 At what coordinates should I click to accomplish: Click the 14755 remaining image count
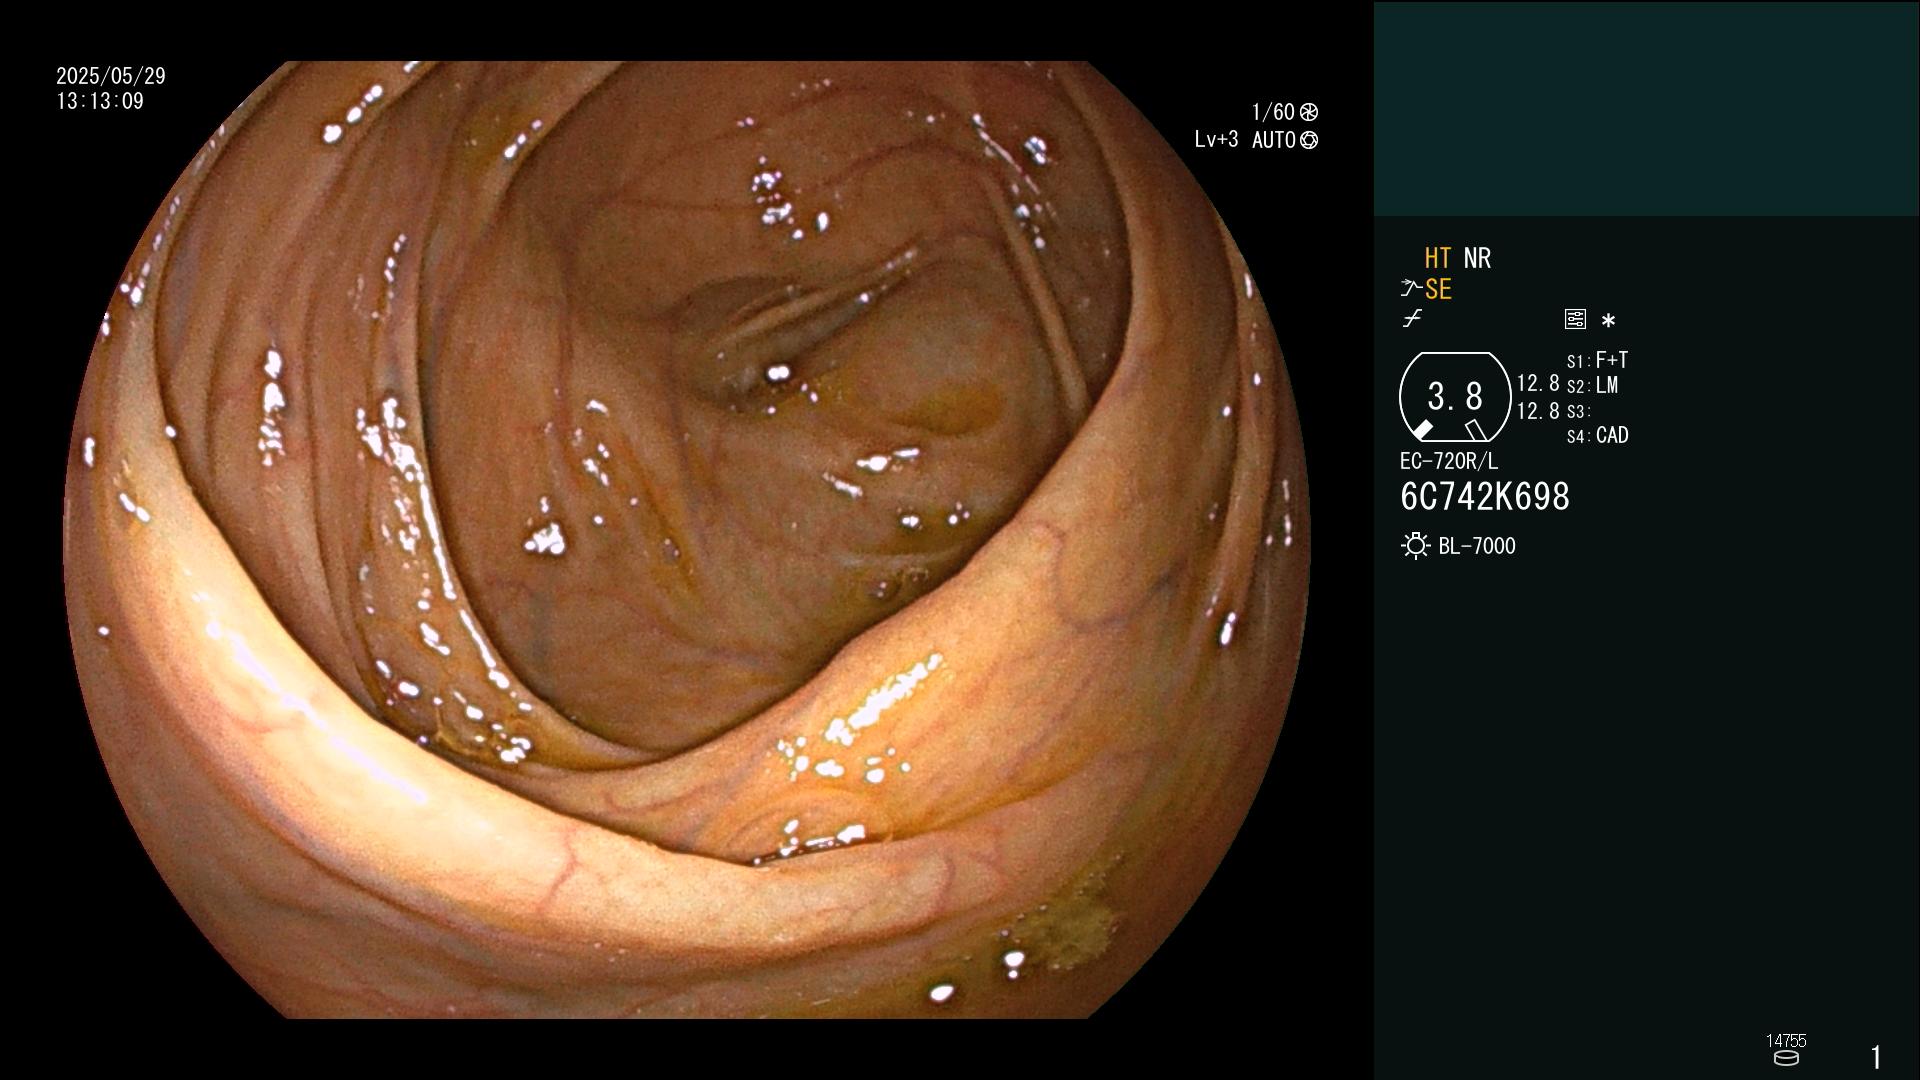click(x=1786, y=1041)
